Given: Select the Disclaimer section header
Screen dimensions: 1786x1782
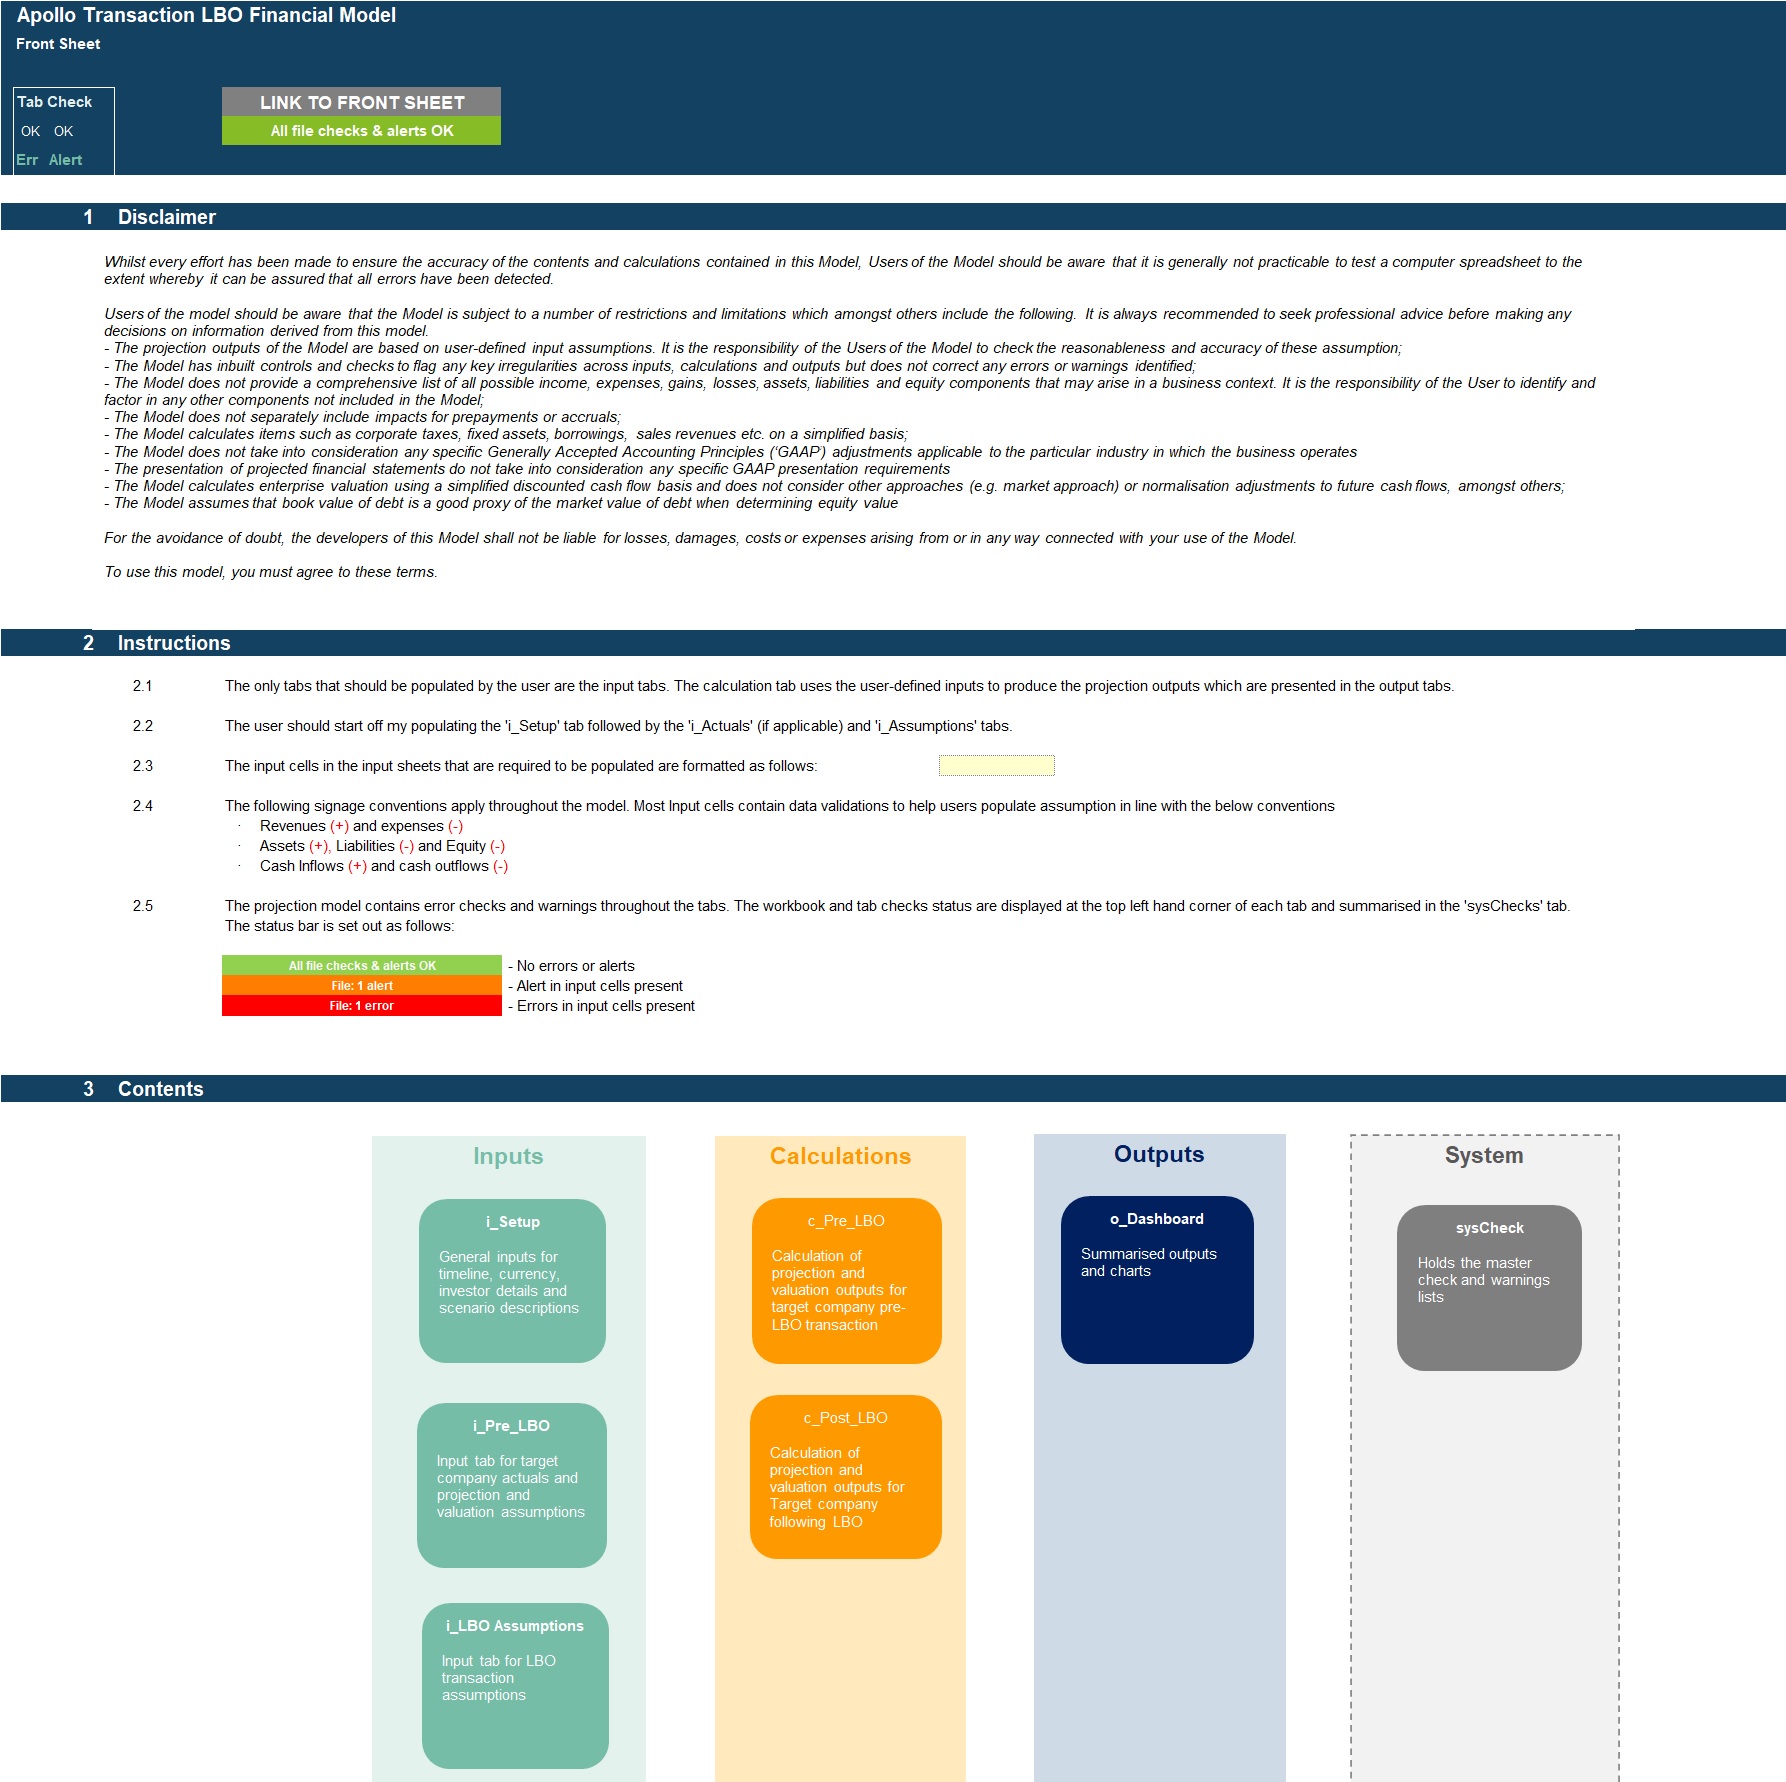Looking at the screenshot, I should pos(893,217).
